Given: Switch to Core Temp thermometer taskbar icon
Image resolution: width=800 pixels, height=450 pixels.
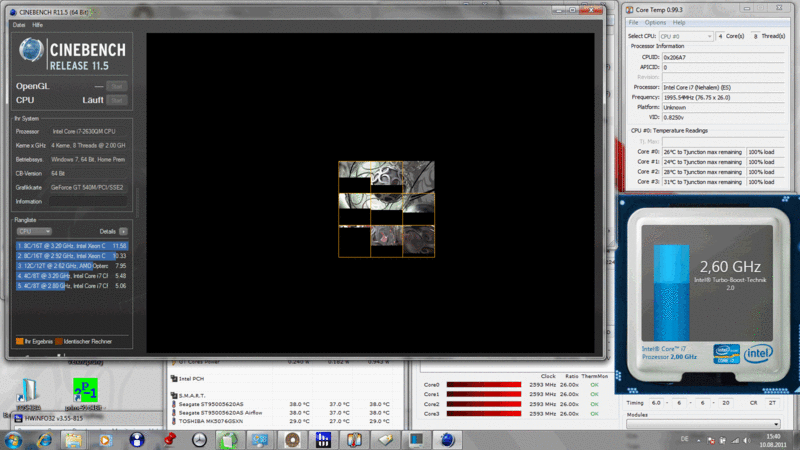Looking at the screenshot, I should [354, 440].
